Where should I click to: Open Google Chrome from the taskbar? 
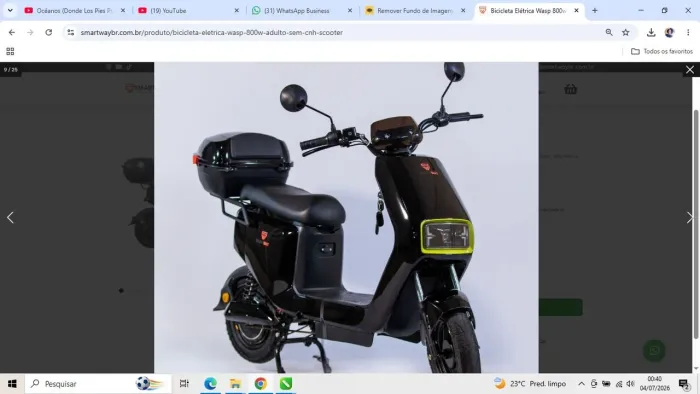coord(261,384)
